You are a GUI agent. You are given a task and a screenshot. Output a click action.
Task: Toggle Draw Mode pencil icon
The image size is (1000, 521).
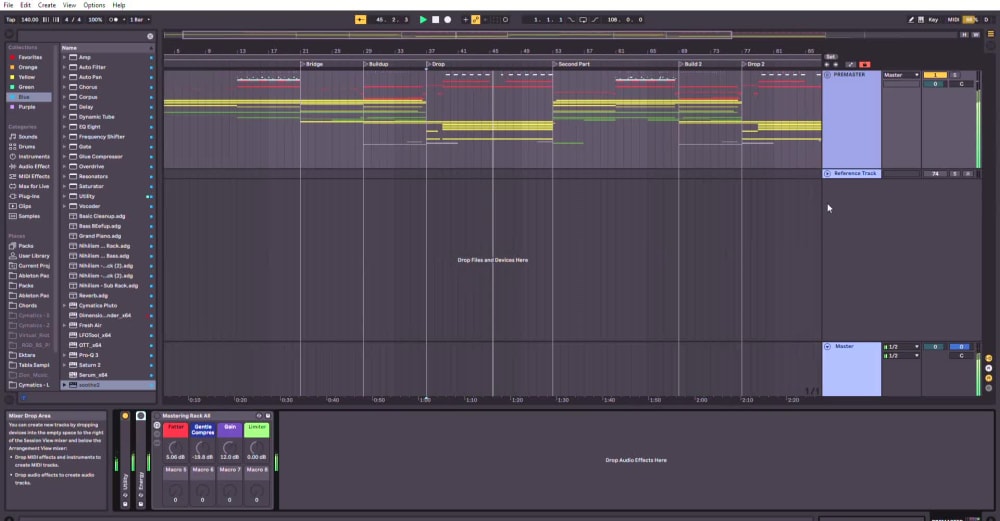coord(911,20)
